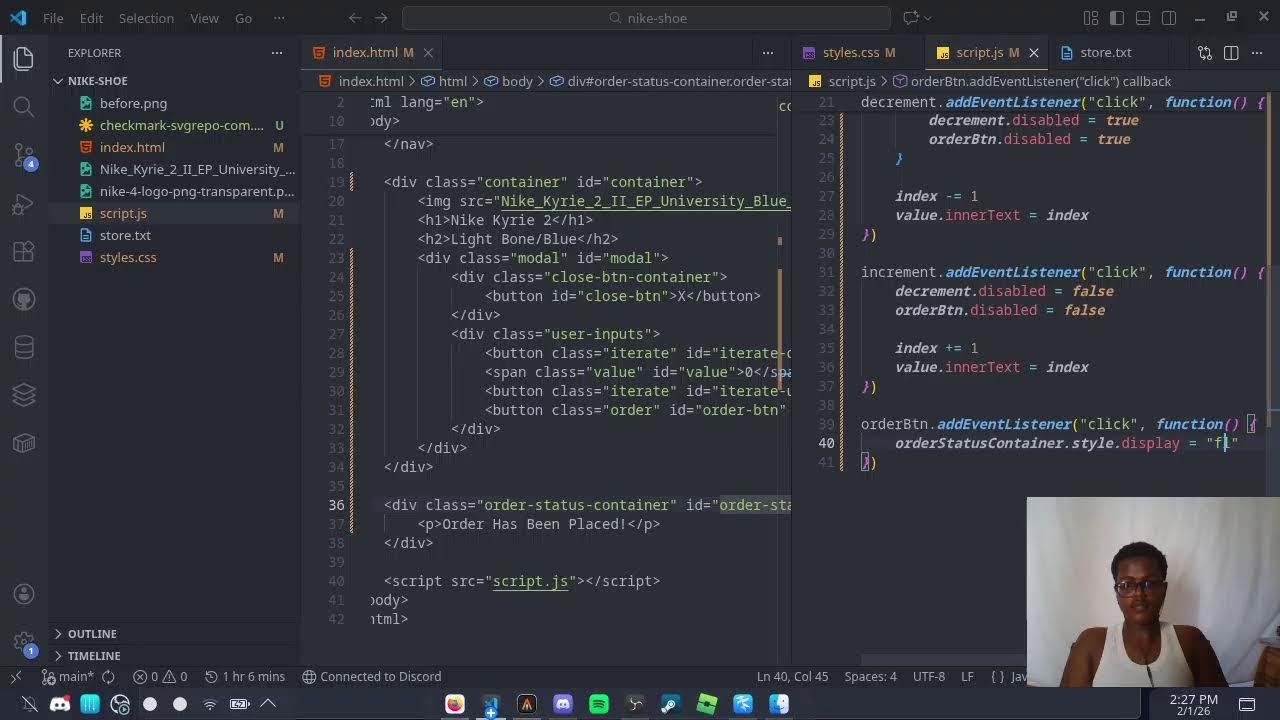The height and width of the screenshot is (720, 1280).
Task: Open the dropdown arrow beside the chat icon
Action: point(928,18)
